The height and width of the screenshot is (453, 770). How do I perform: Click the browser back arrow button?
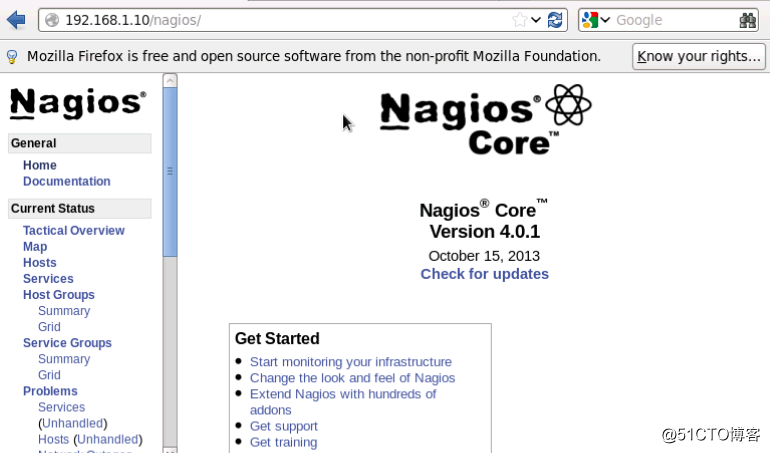pyautogui.click(x=16, y=20)
